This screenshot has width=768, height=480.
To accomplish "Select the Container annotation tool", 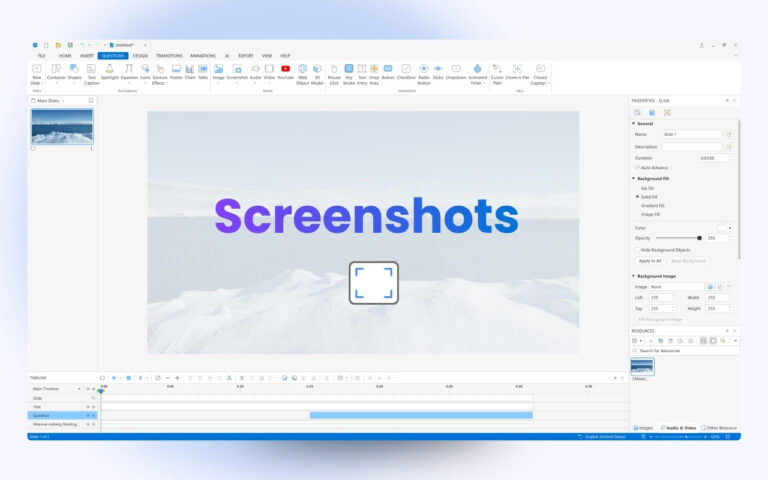I will (x=56, y=72).
